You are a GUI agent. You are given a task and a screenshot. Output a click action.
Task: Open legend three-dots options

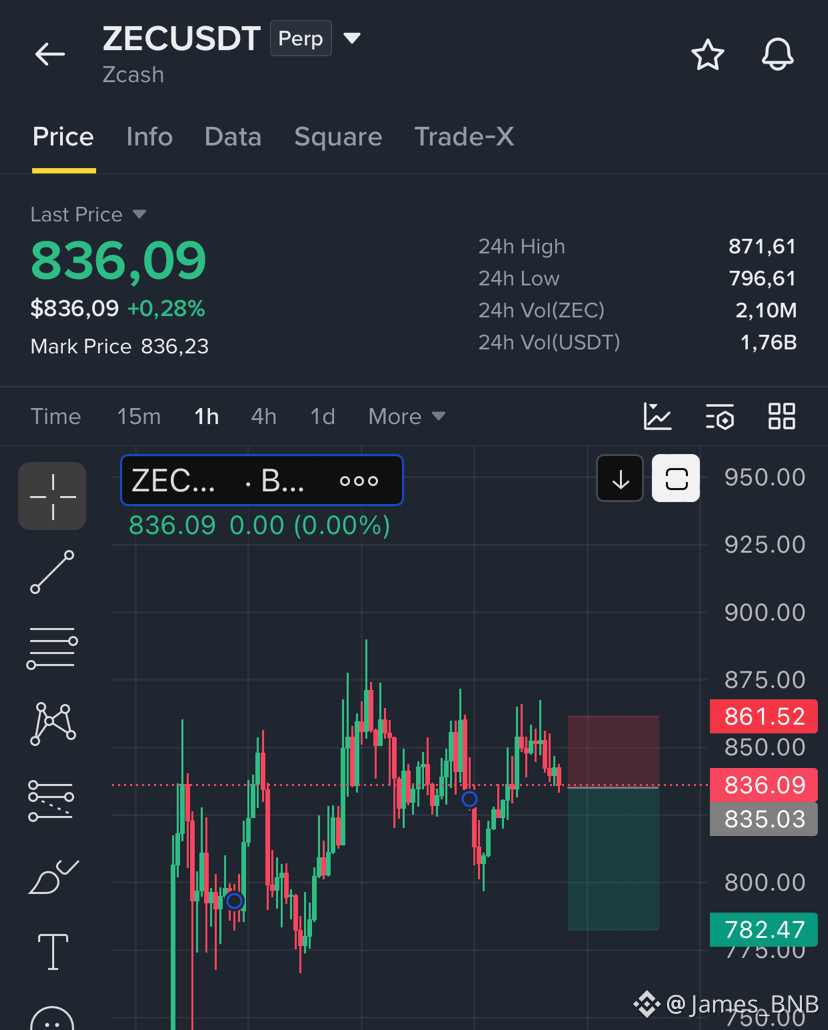coord(359,481)
